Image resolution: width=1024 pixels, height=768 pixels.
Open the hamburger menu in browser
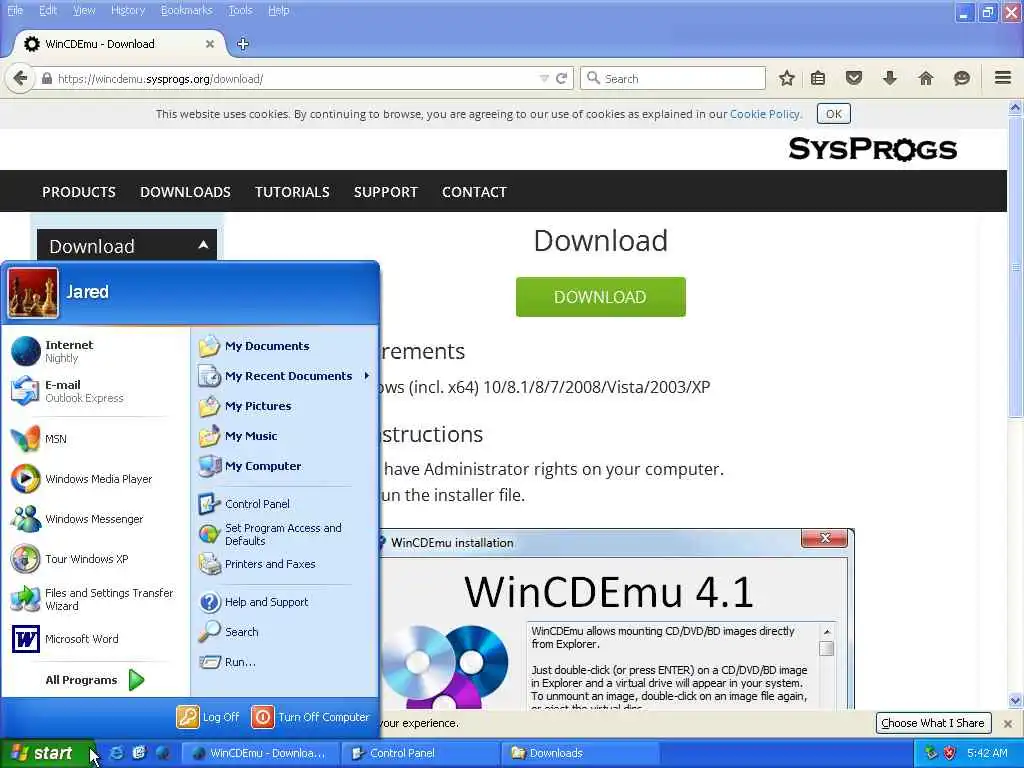[1003, 78]
